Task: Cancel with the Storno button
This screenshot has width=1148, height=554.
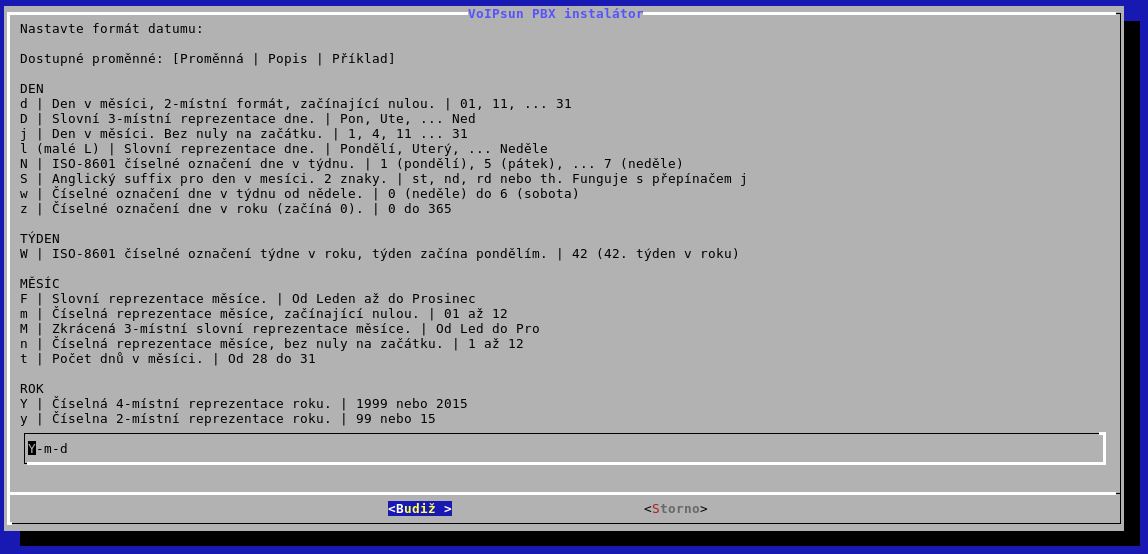Action: (x=676, y=509)
